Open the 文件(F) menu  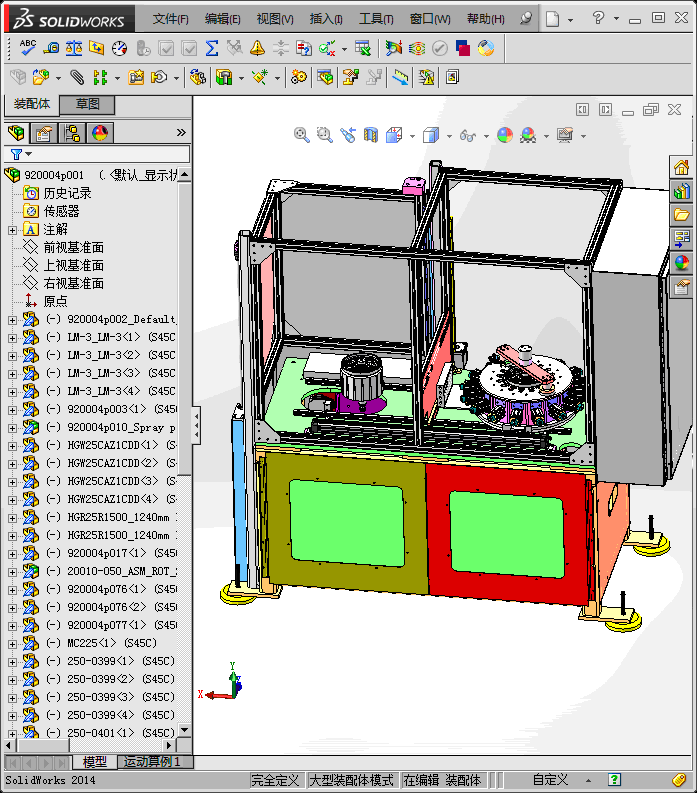coord(170,19)
